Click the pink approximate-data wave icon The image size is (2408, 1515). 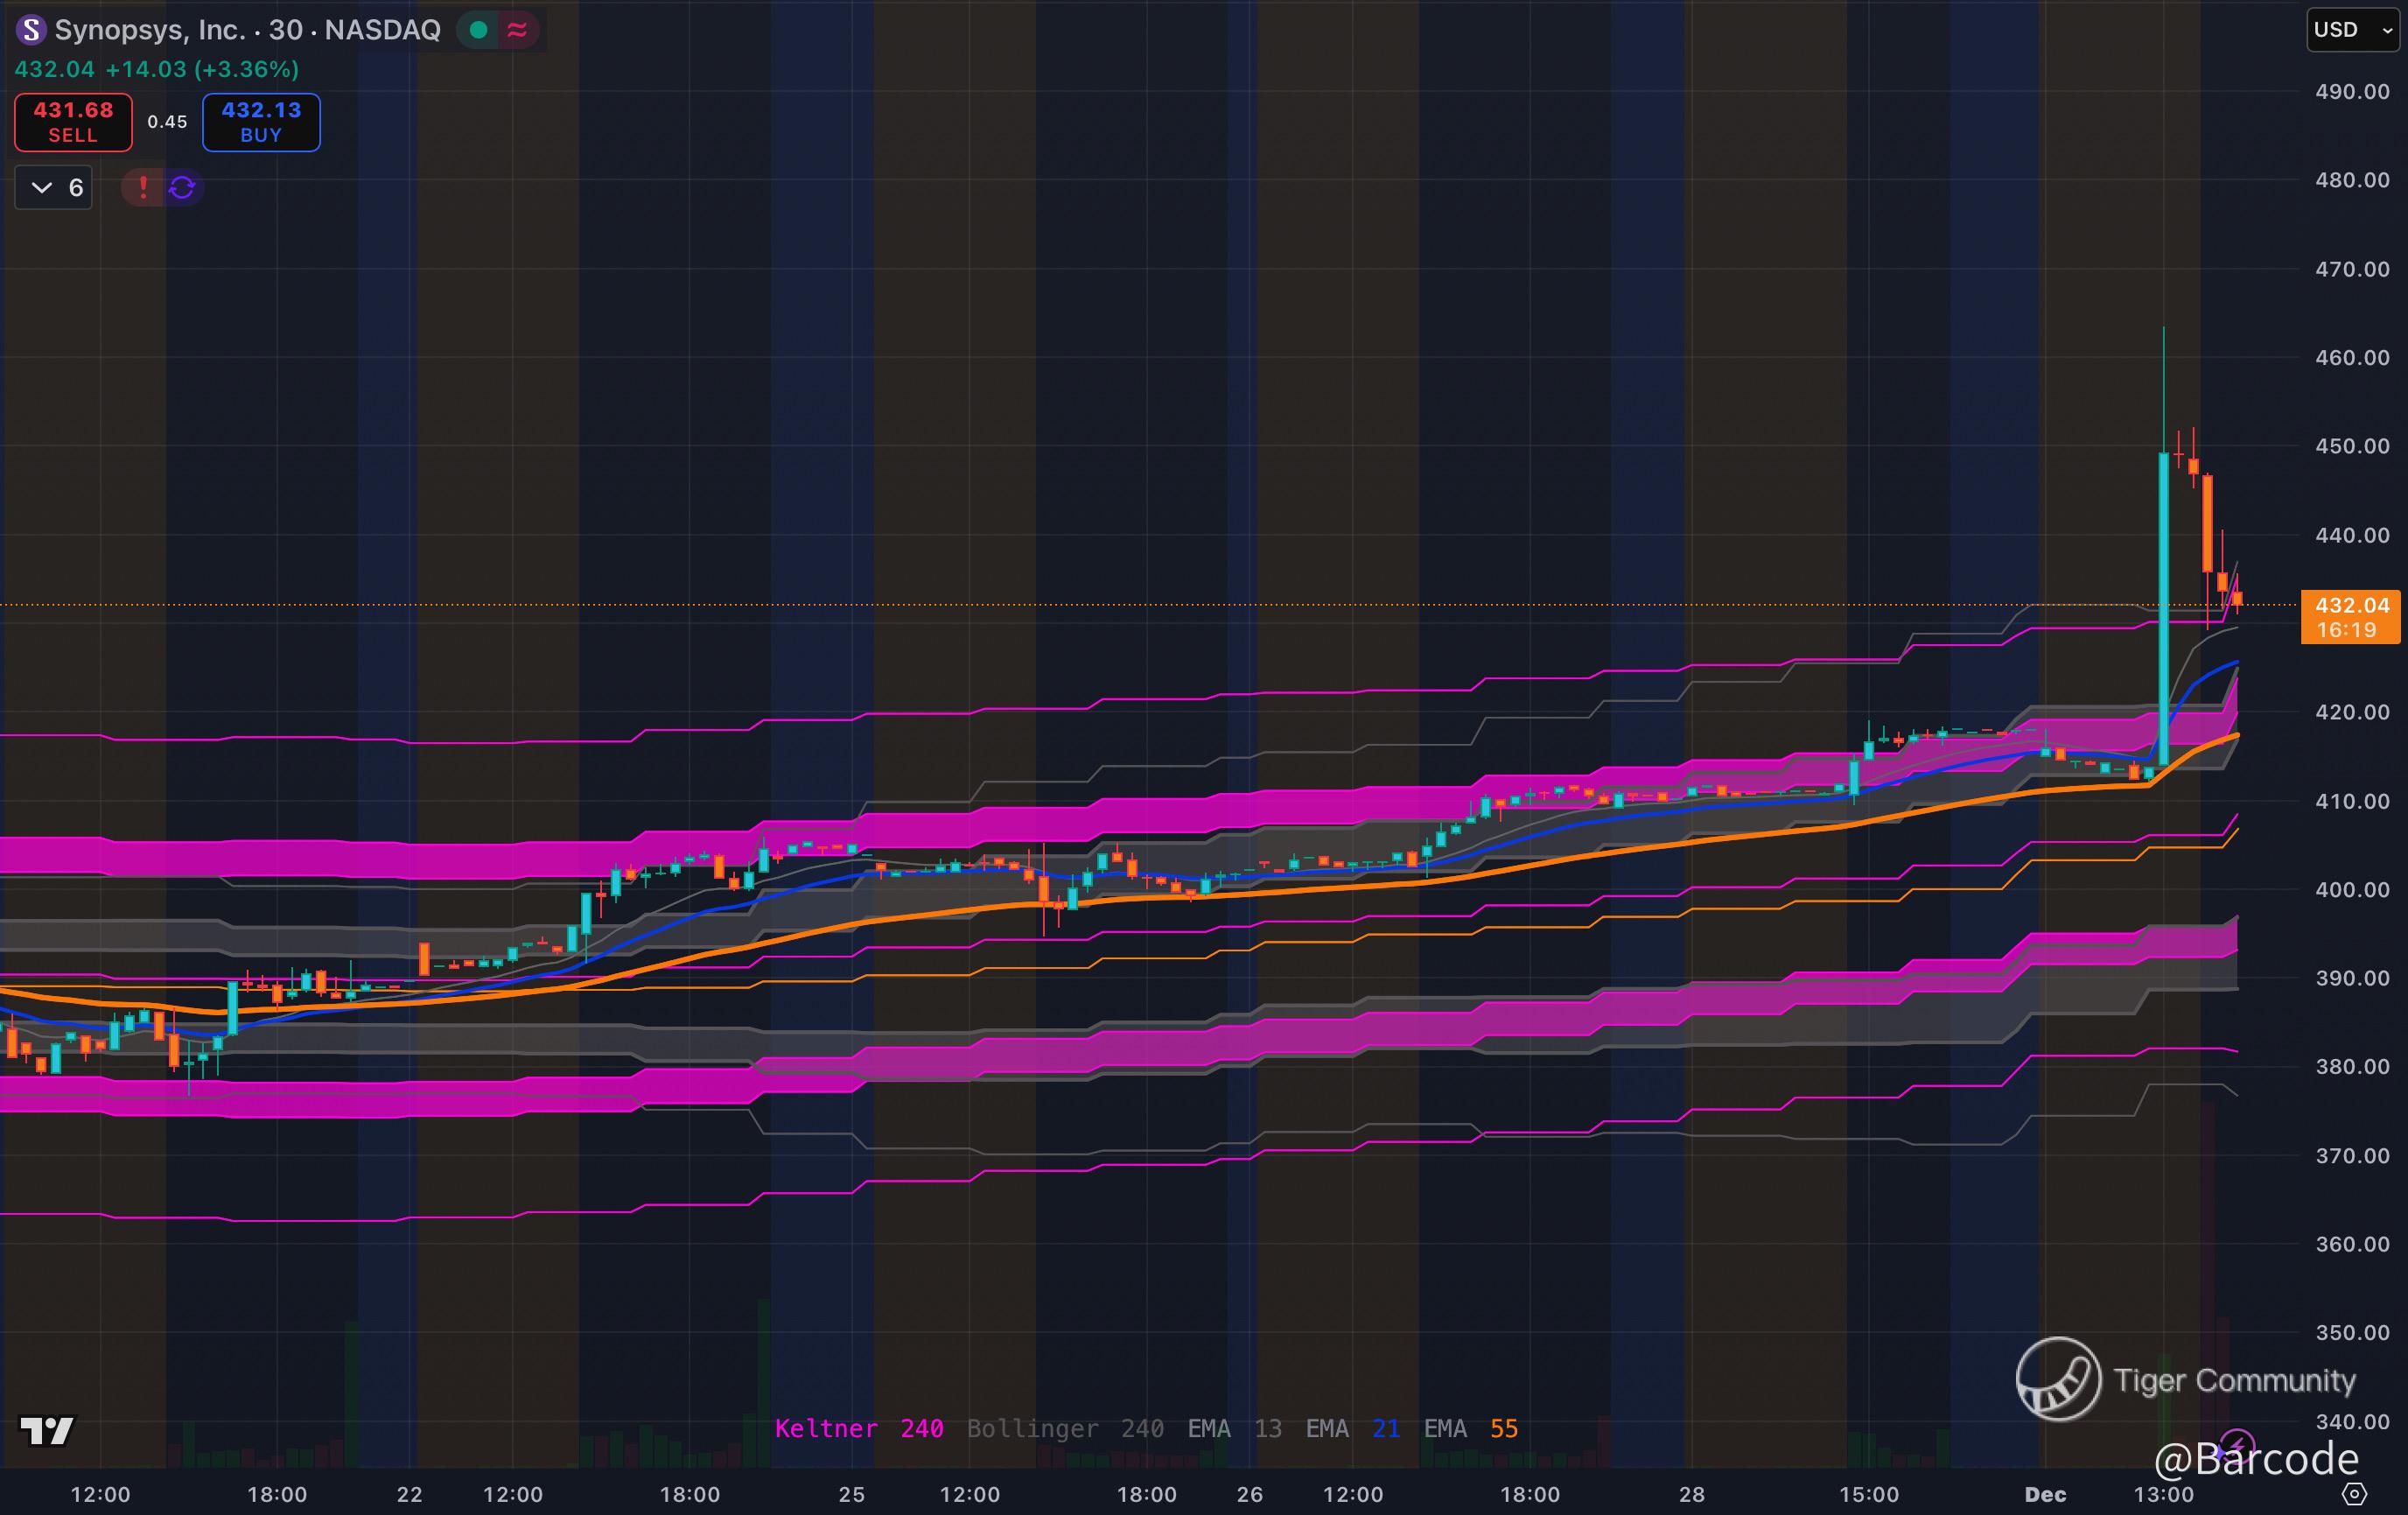(517, 30)
